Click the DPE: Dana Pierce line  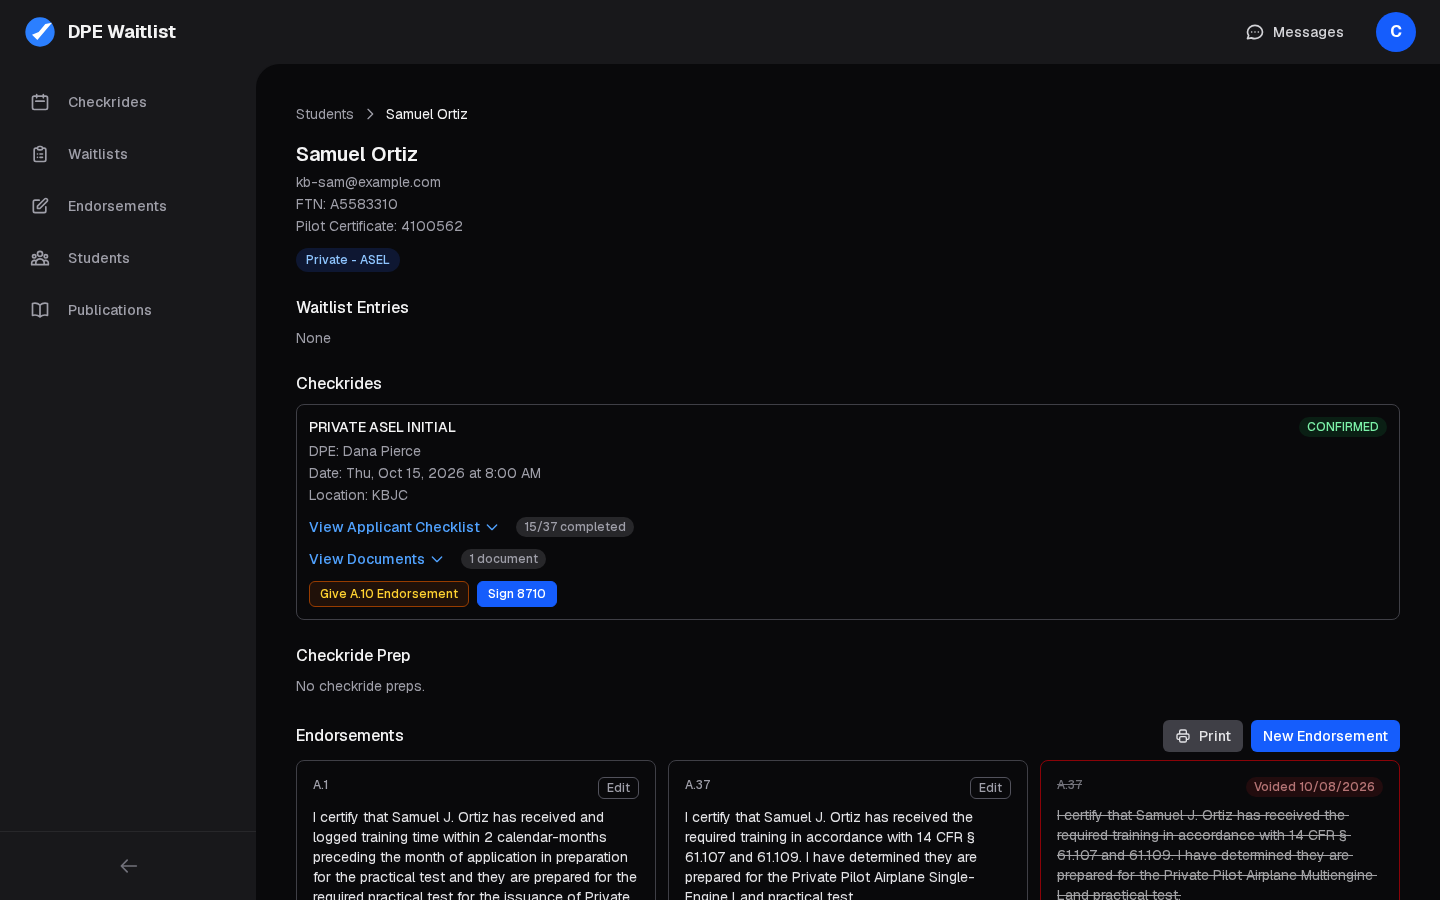365,451
